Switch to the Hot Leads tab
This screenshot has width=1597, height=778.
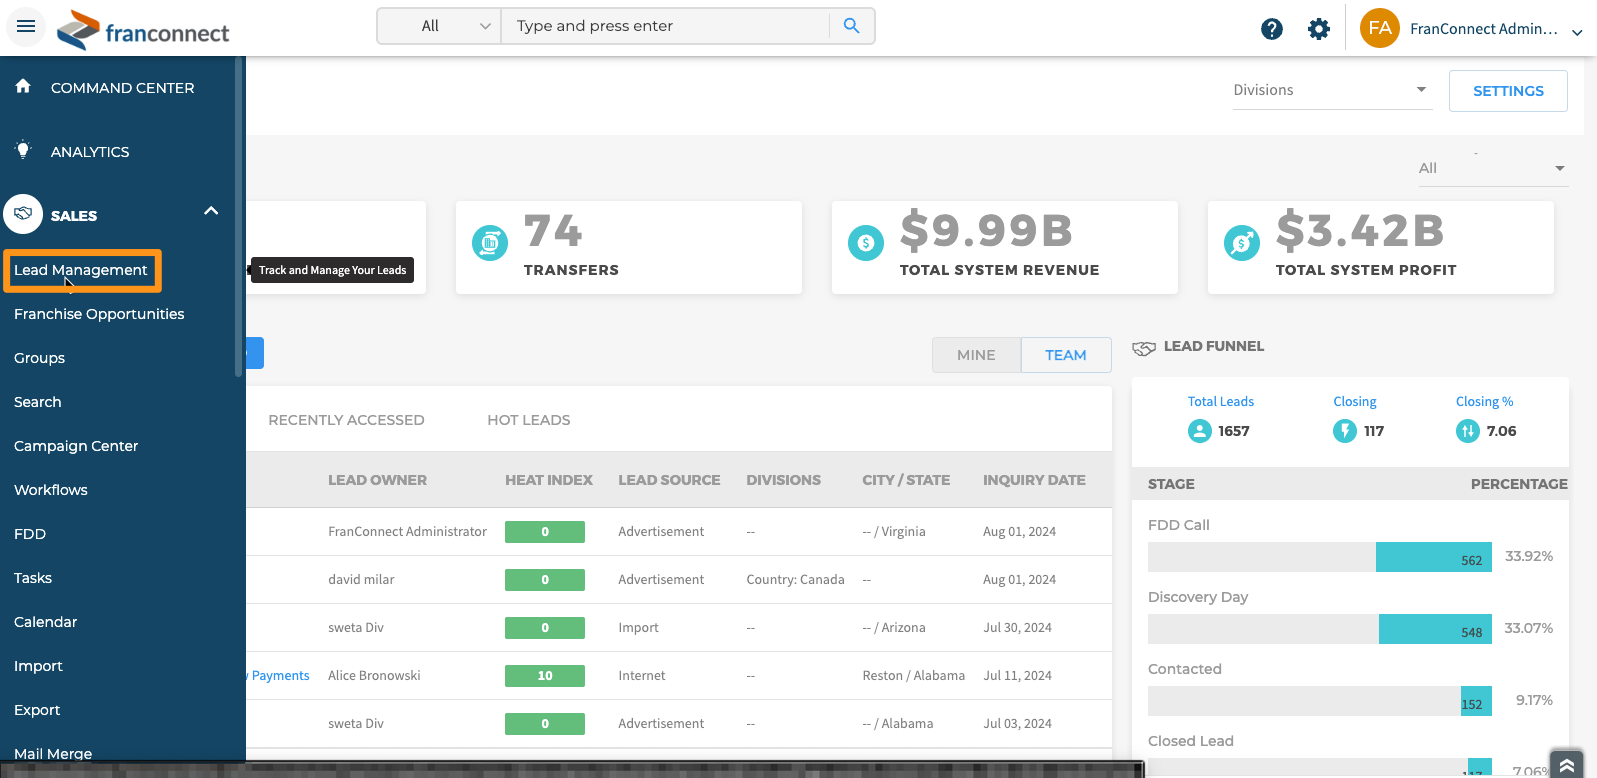(x=529, y=420)
